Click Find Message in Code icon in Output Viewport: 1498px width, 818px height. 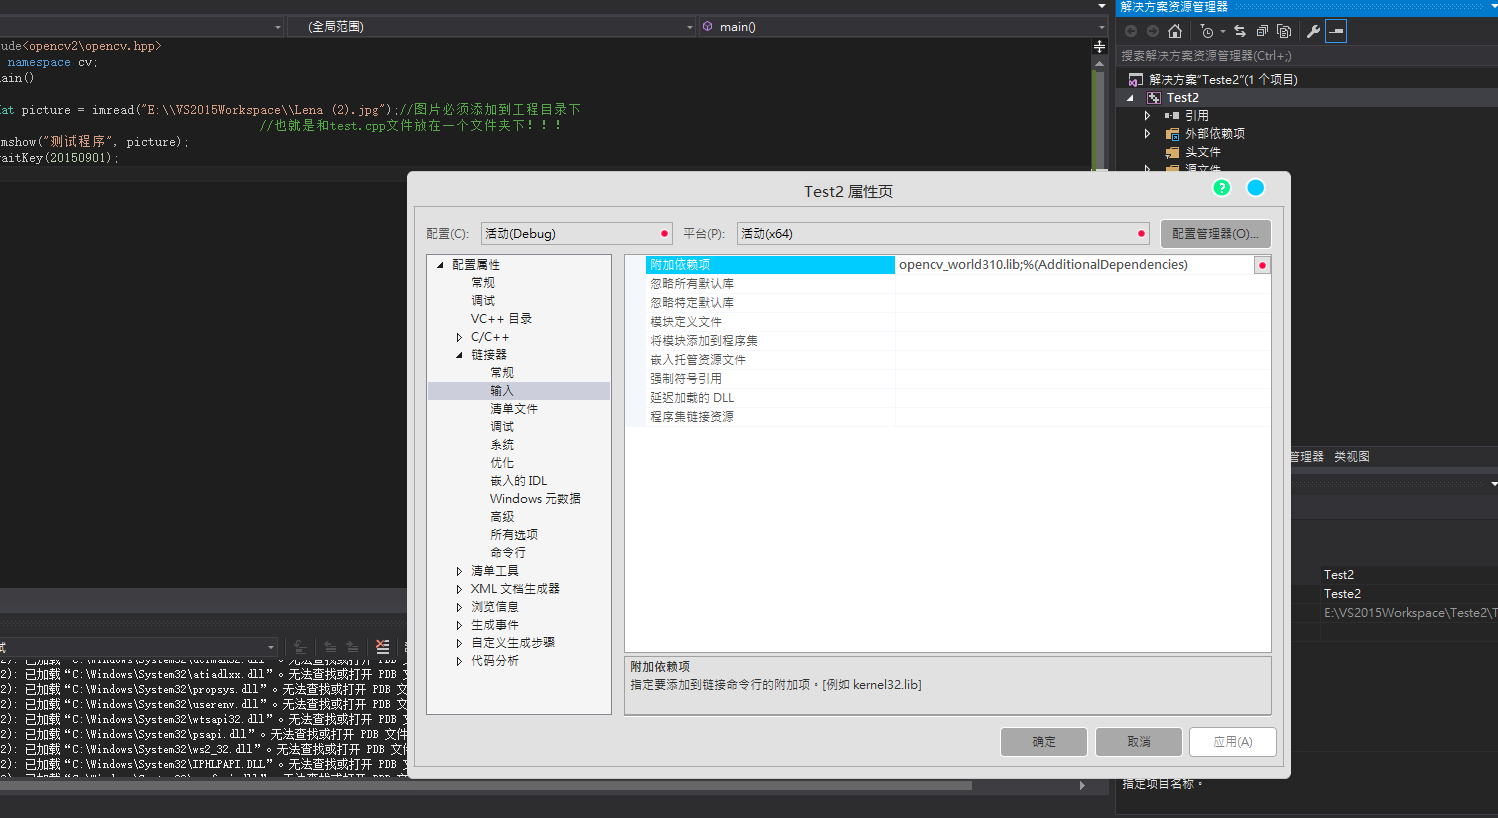coord(300,647)
